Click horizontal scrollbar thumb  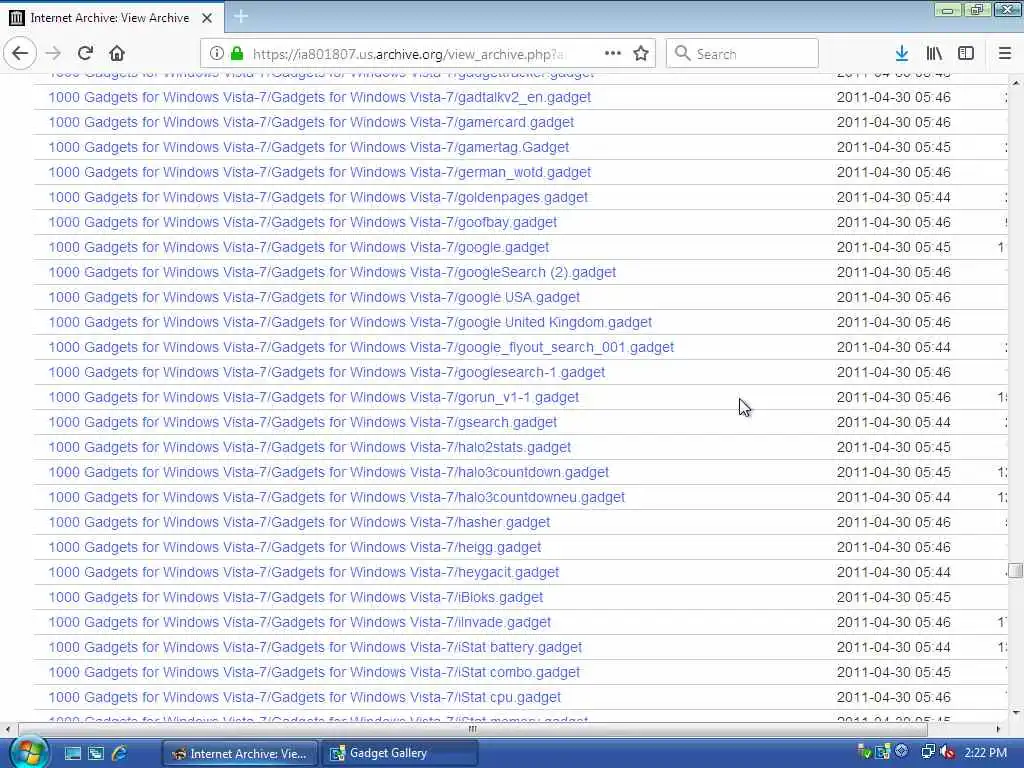click(x=473, y=729)
